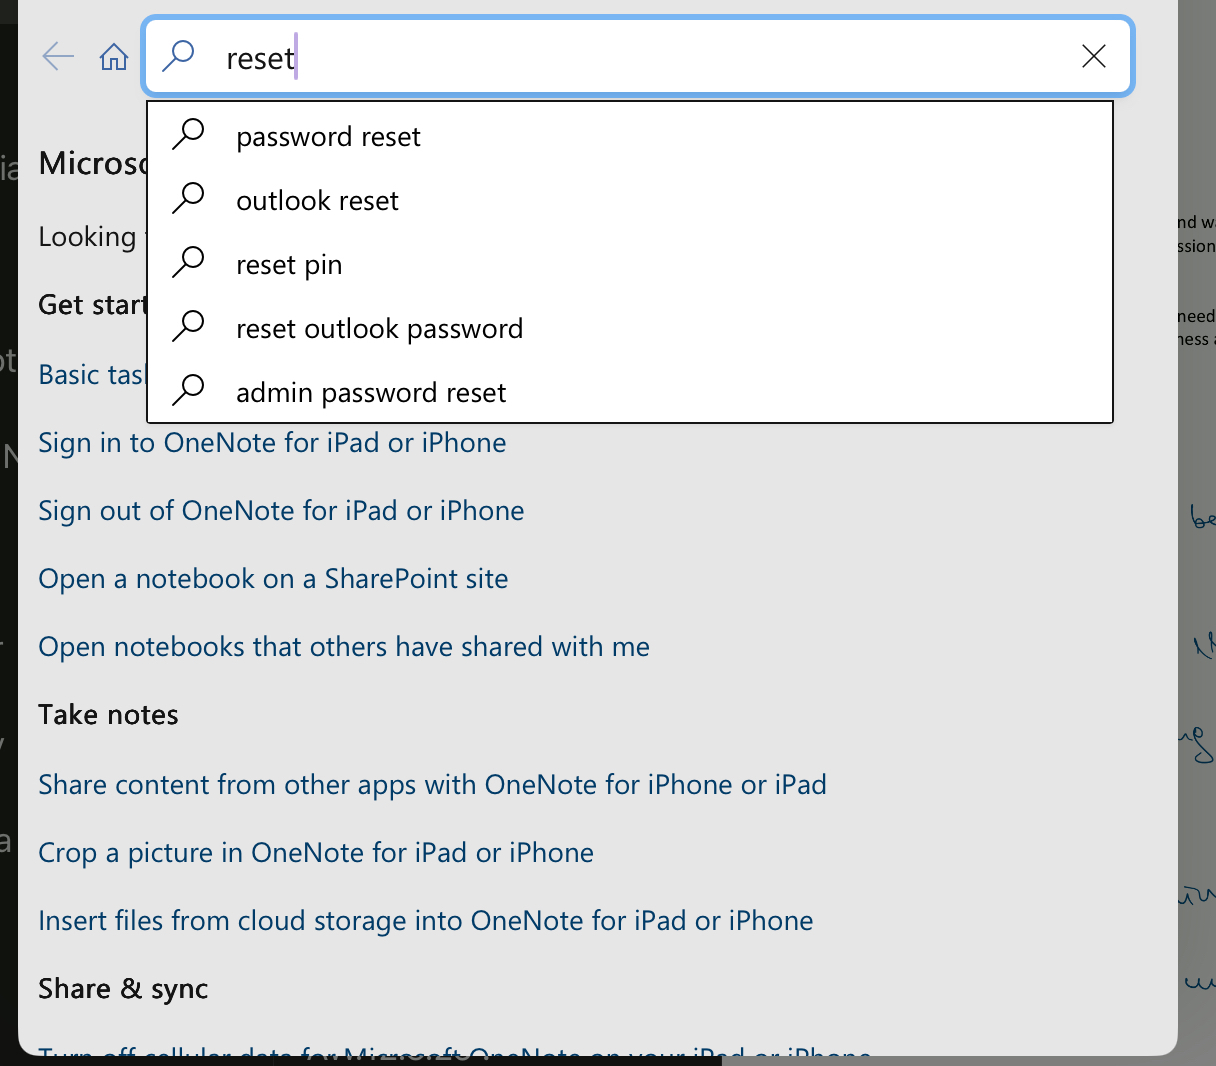
Task: Open 'Open notebooks that others have shared with me'
Action: coord(344,647)
